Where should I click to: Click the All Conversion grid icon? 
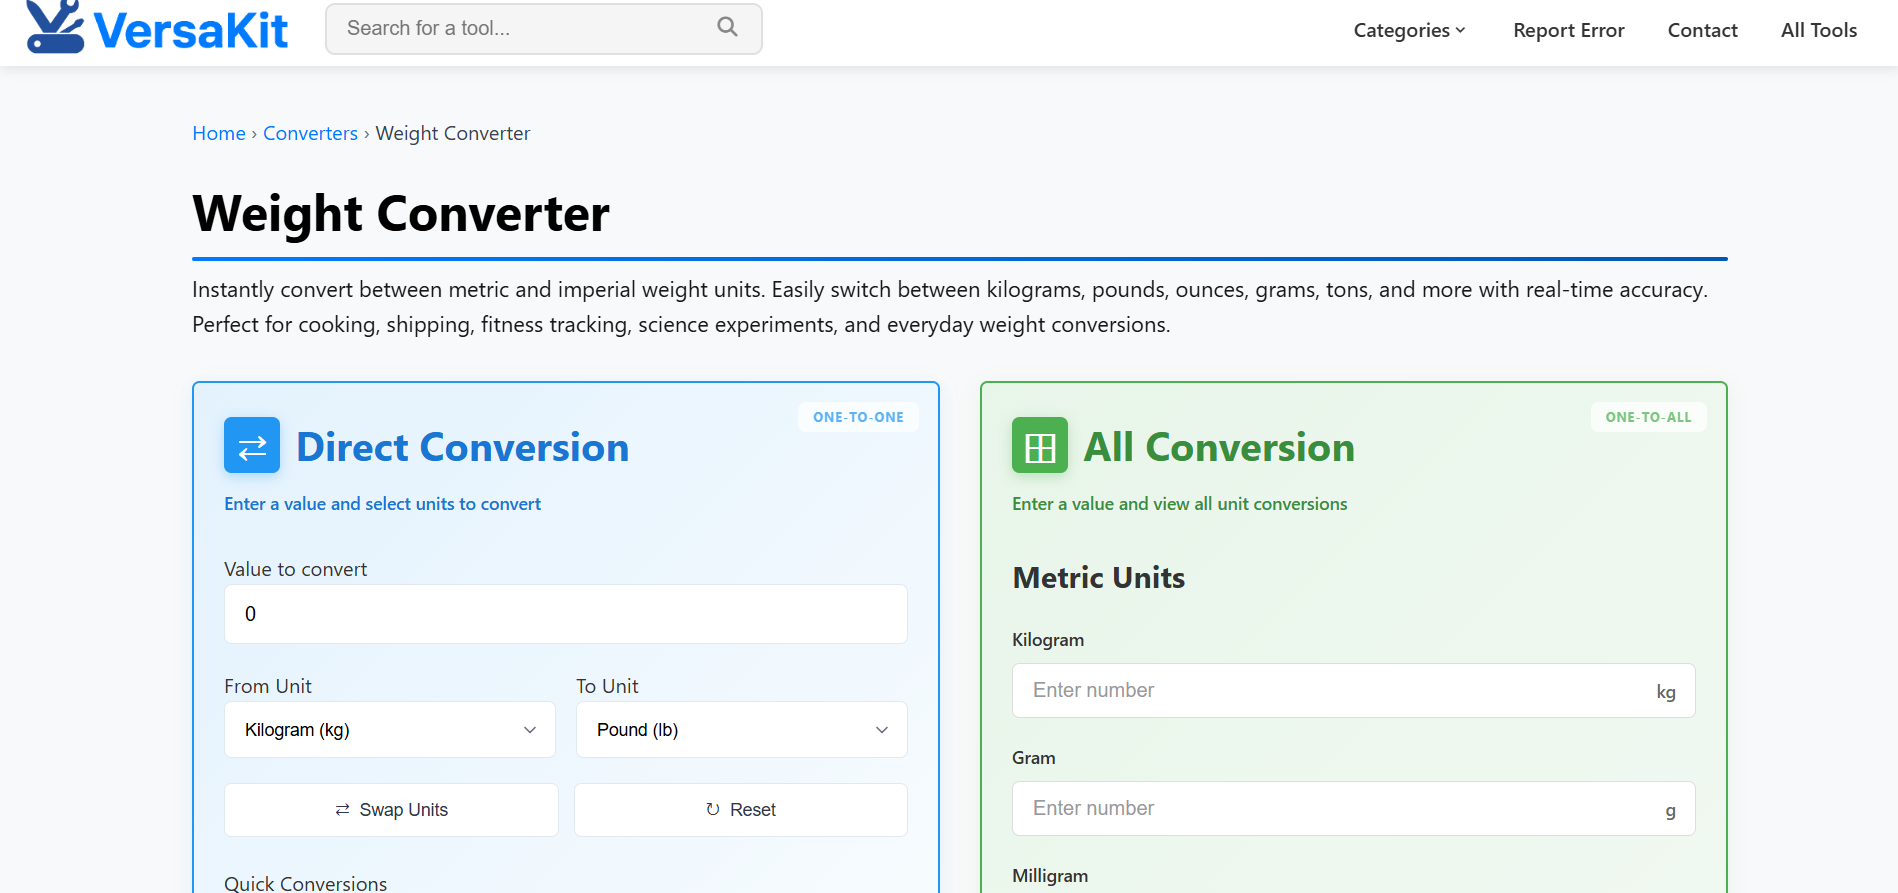tap(1040, 445)
